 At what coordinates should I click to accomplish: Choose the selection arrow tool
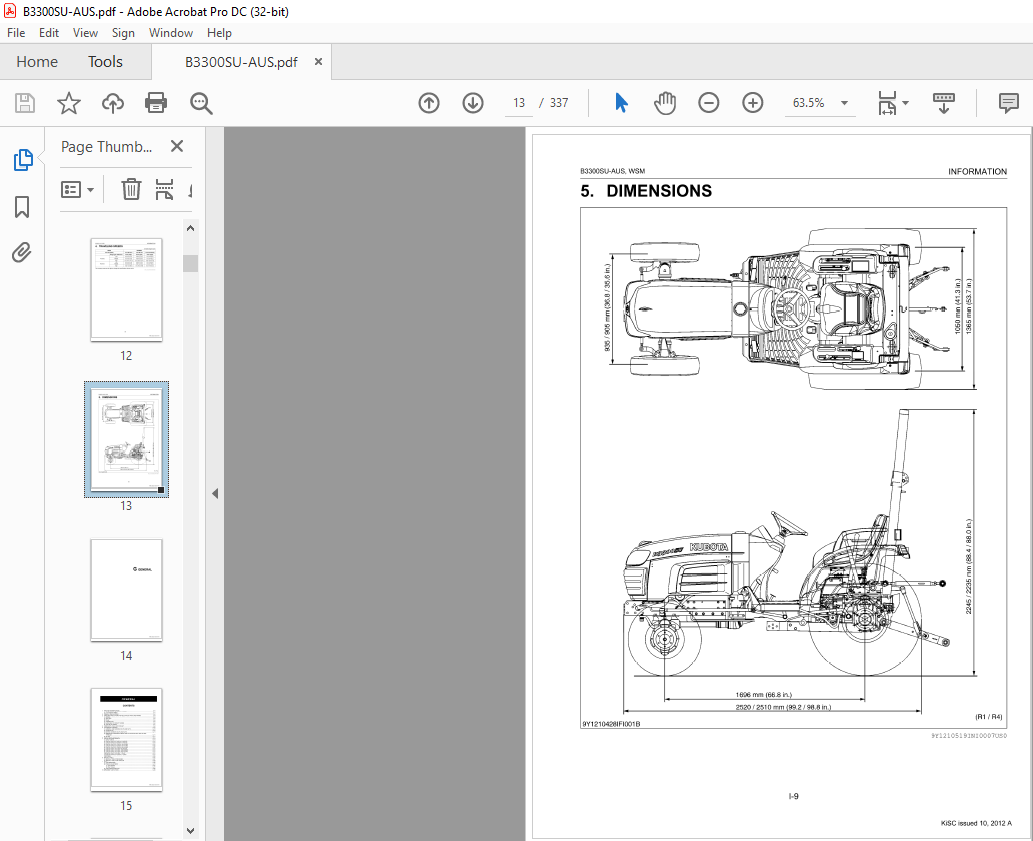pos(621,103)
